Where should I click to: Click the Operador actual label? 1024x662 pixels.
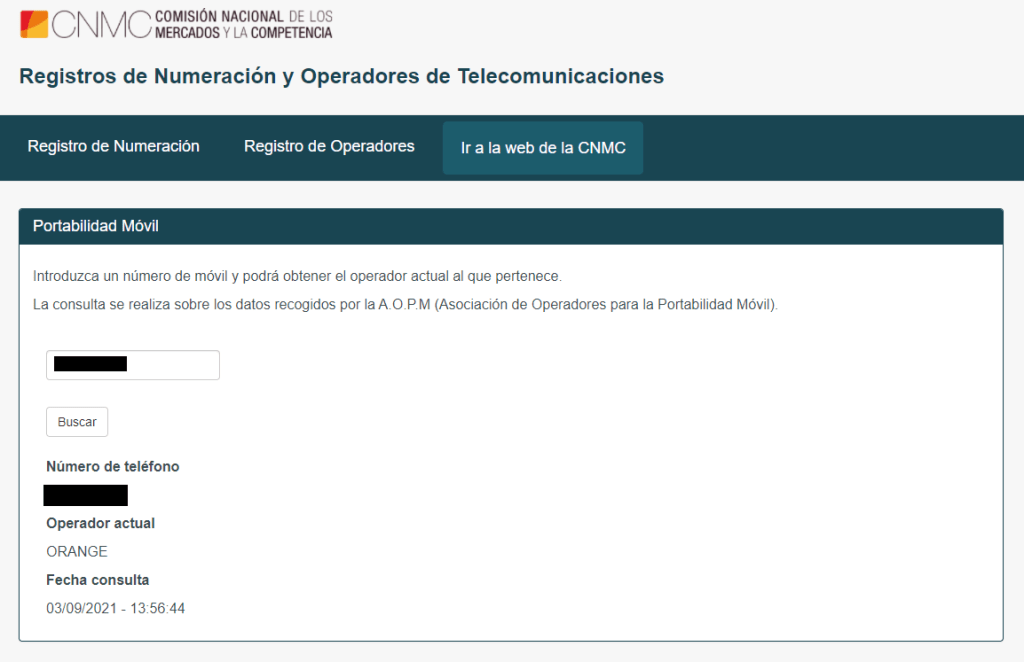pyautogui.click(x=100, y=523)
